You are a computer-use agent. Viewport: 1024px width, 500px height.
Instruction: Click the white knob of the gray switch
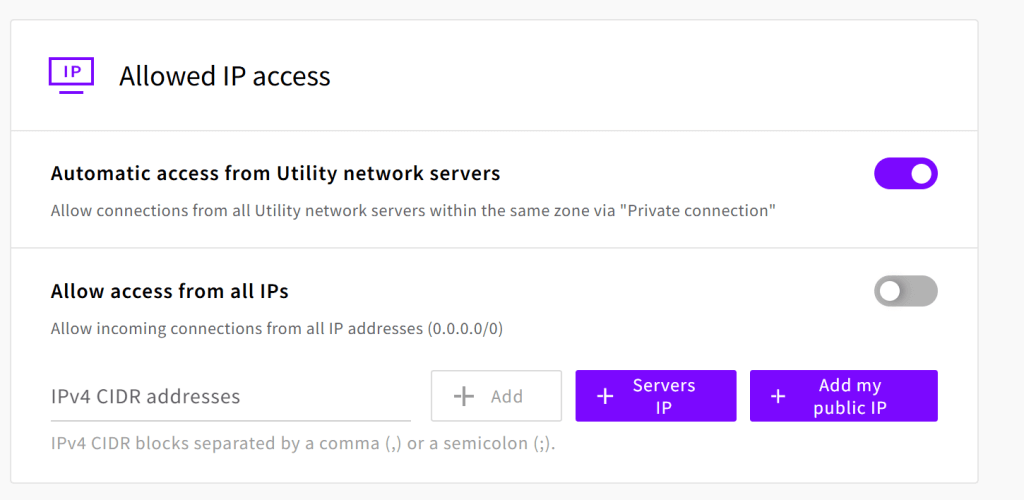tap(889, 291)
